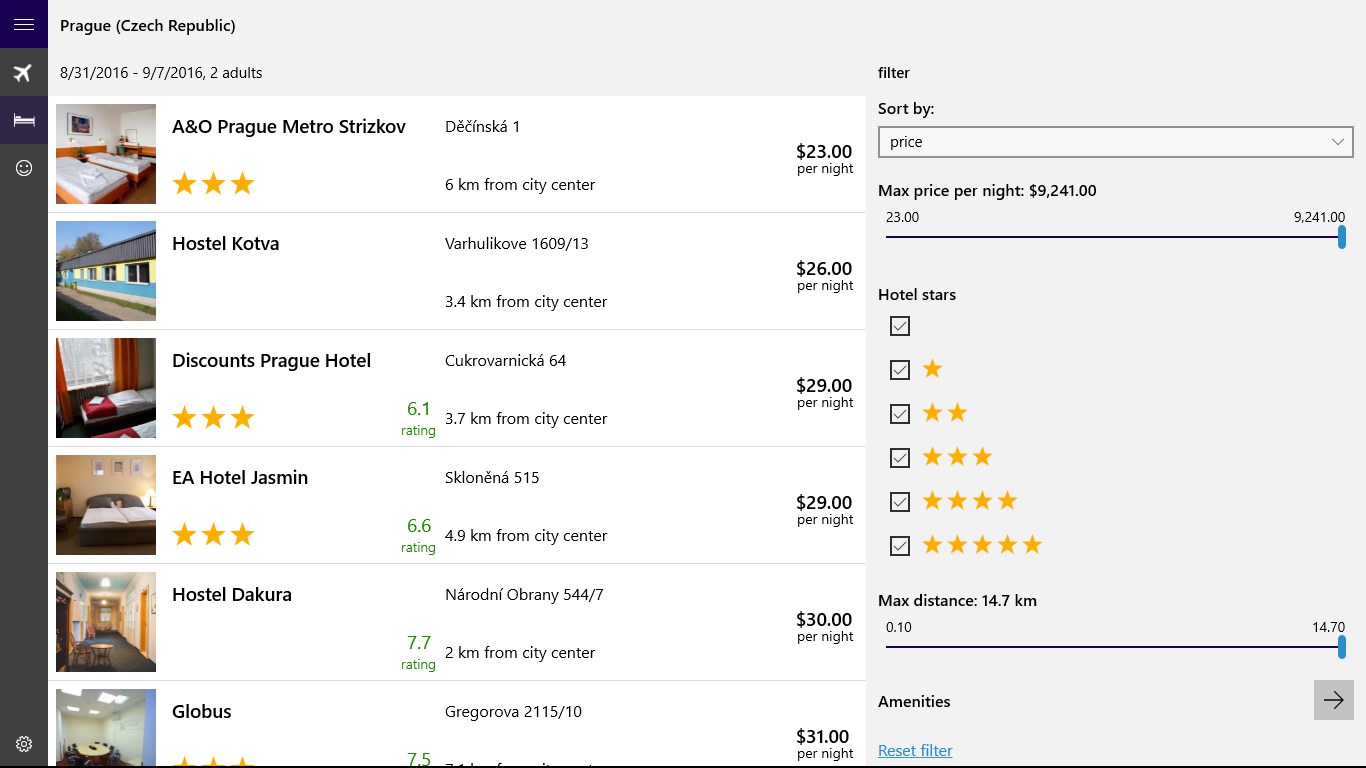Click A&O Prague Metro Strizkov star rating
Screen dimensions: 1366x768
pyautogui.click(x=213, y=184)
